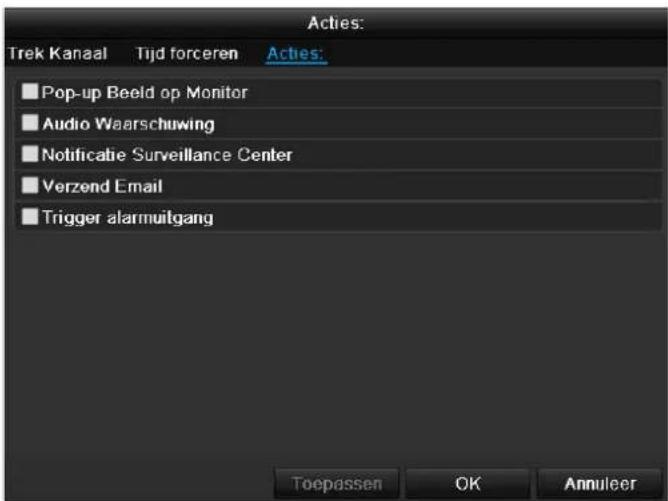Toggle the Verzend Email checkbox
This screenshot has width=668, height=501.
30,185
